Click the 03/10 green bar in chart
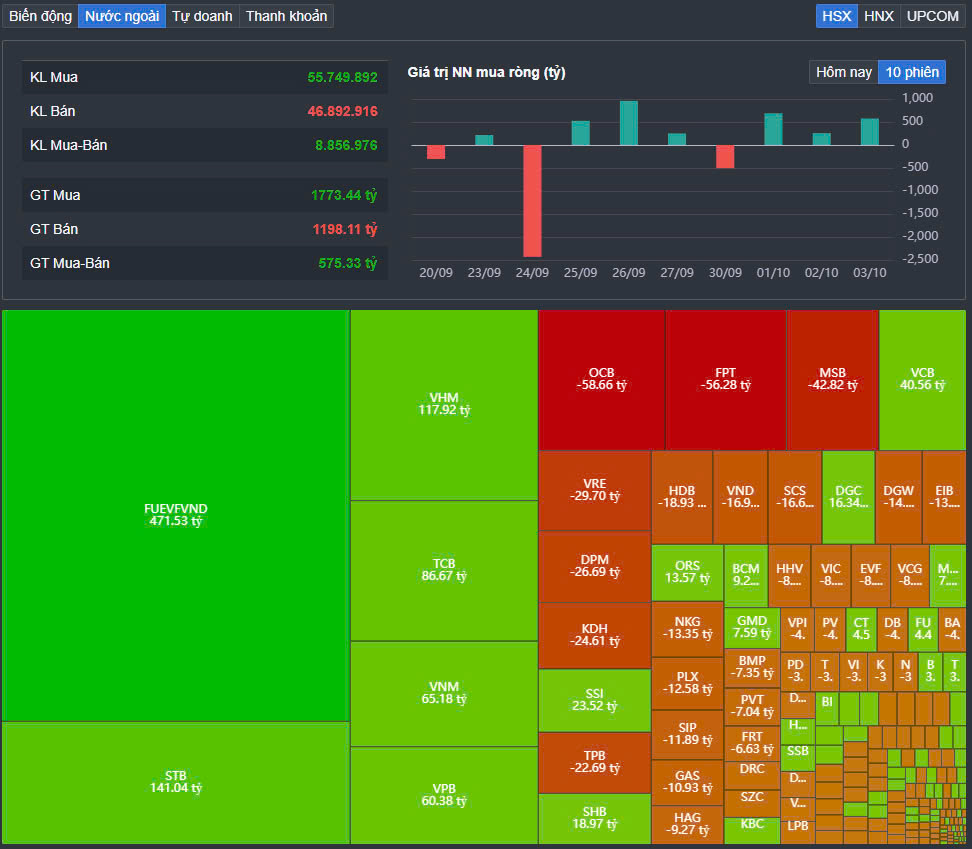 [x=869, y=132]
